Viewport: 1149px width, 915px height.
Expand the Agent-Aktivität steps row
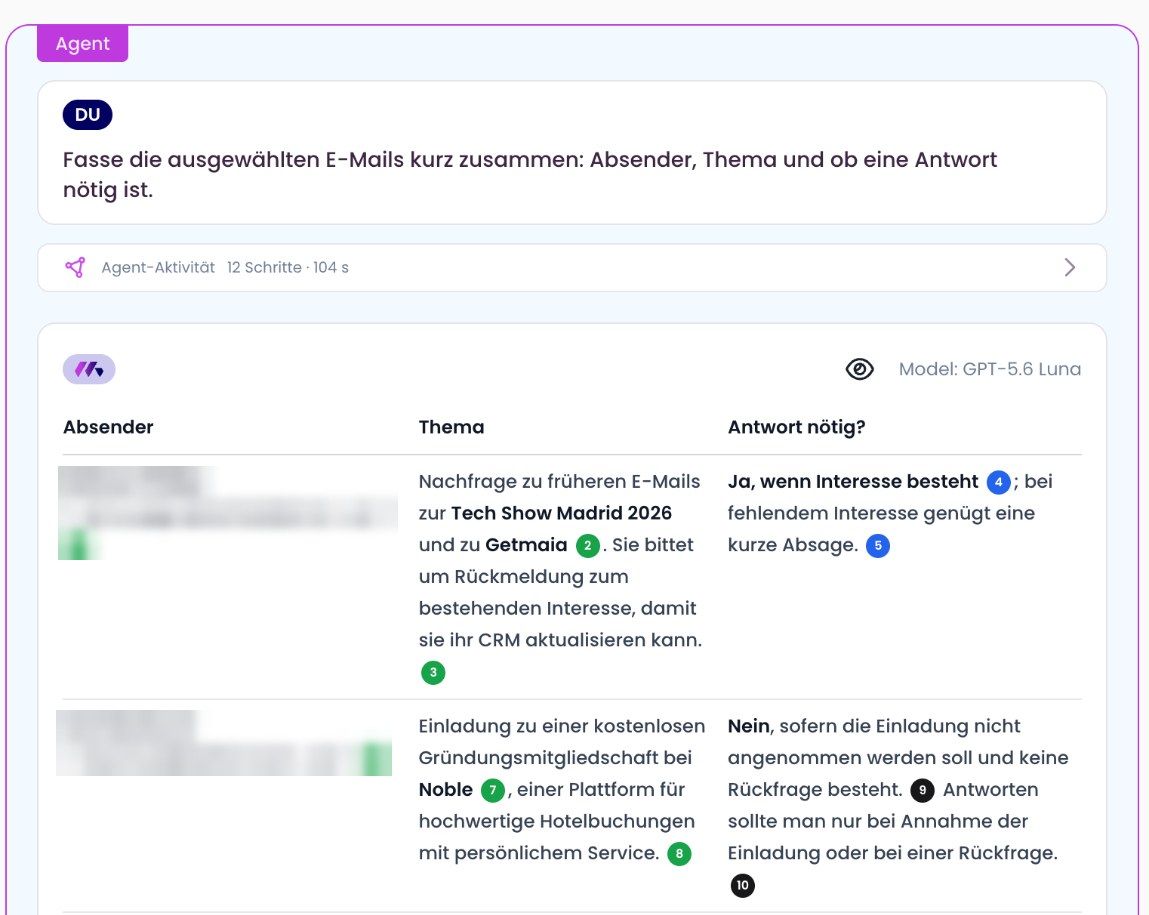[572, 267]
